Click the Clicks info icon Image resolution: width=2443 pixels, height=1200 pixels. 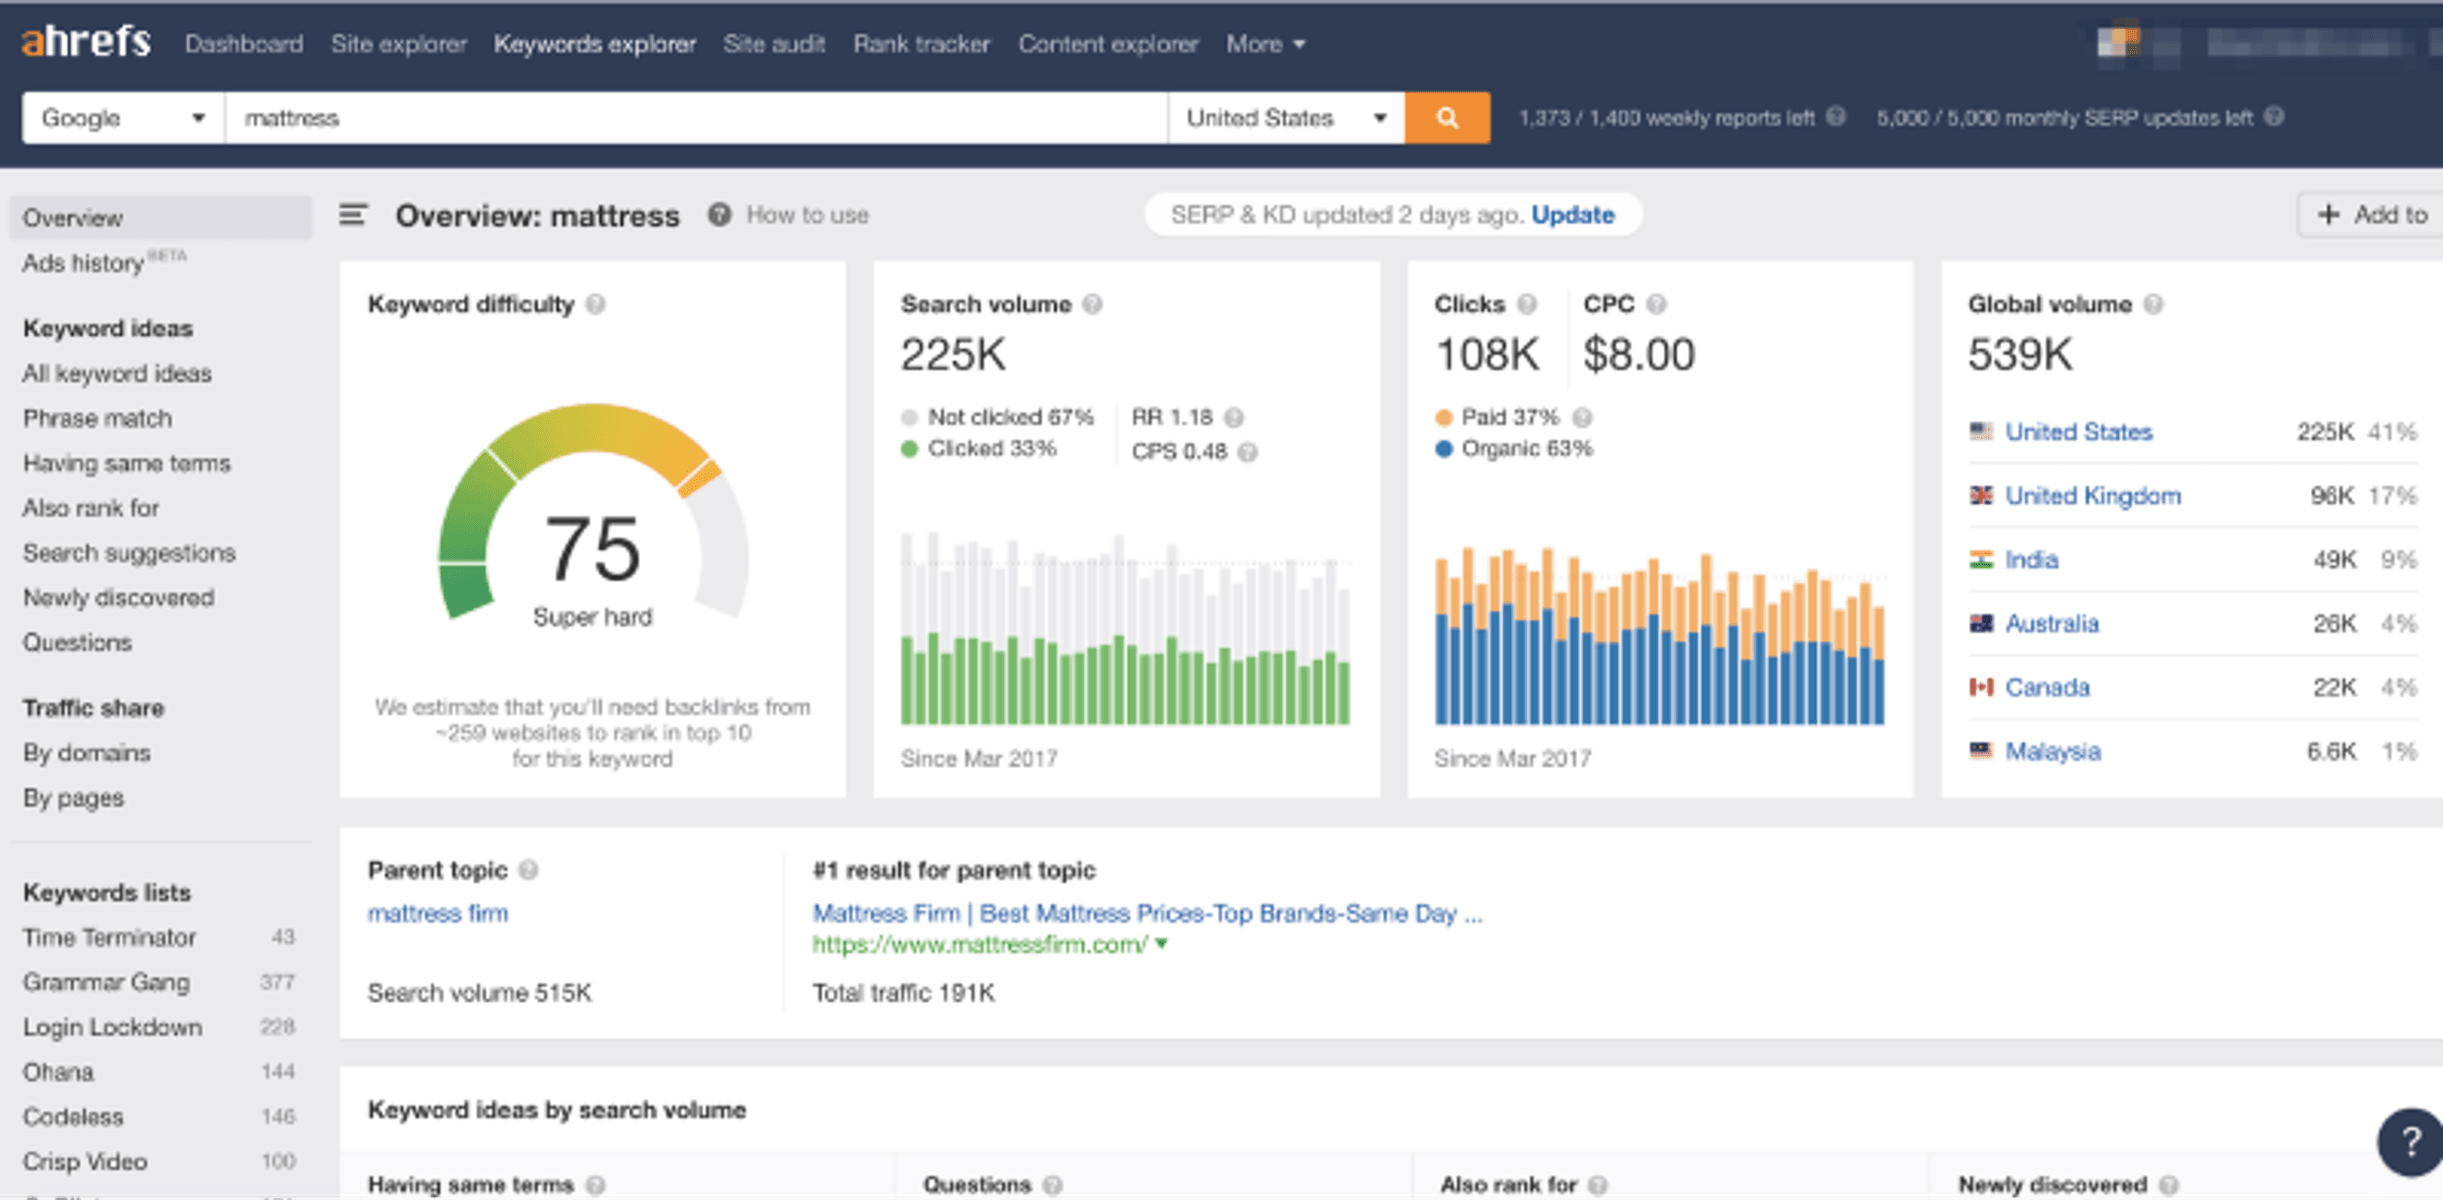(1527, 304)
